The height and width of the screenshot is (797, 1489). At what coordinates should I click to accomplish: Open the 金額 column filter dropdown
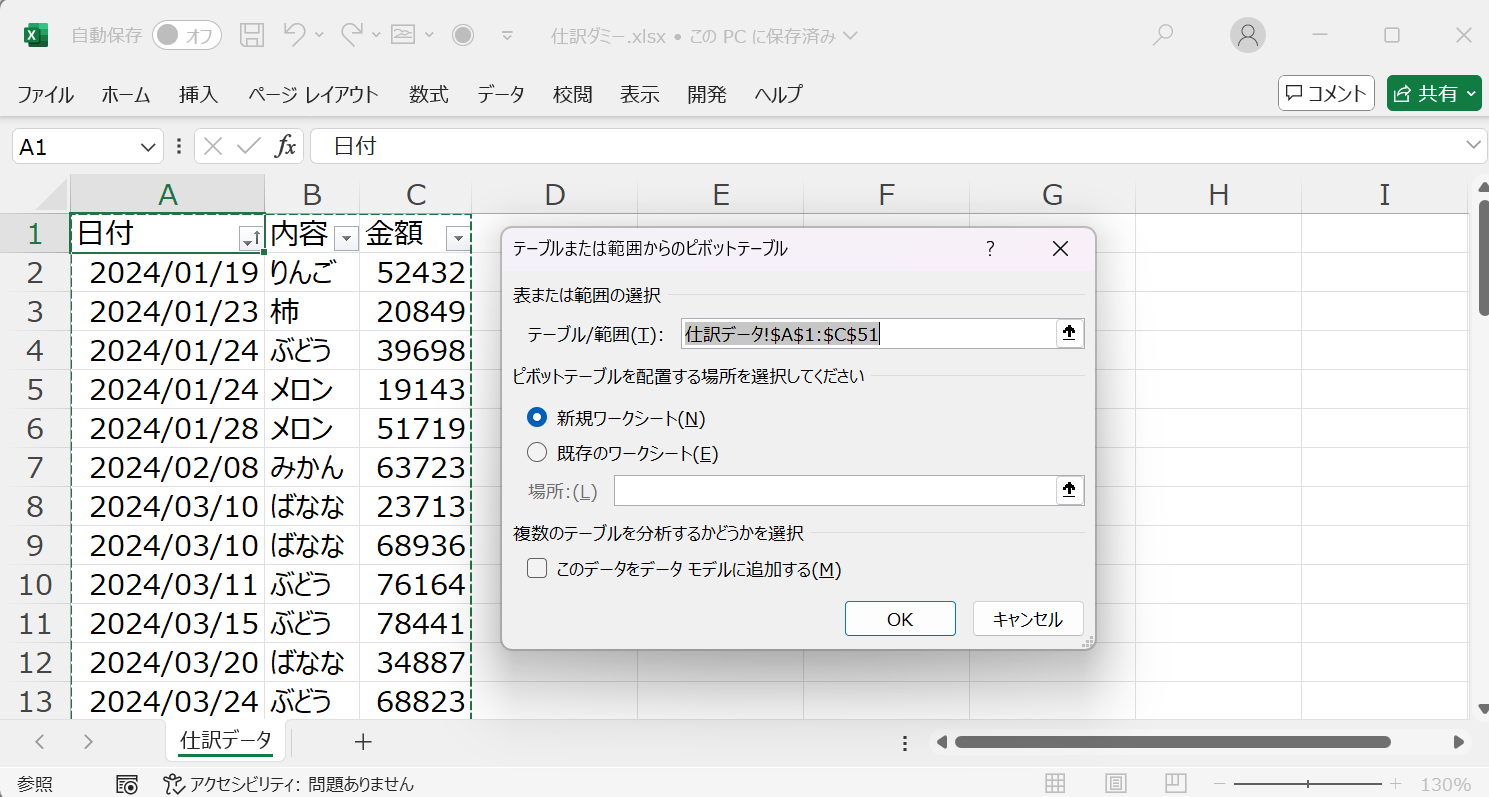(x=457, y=237)
